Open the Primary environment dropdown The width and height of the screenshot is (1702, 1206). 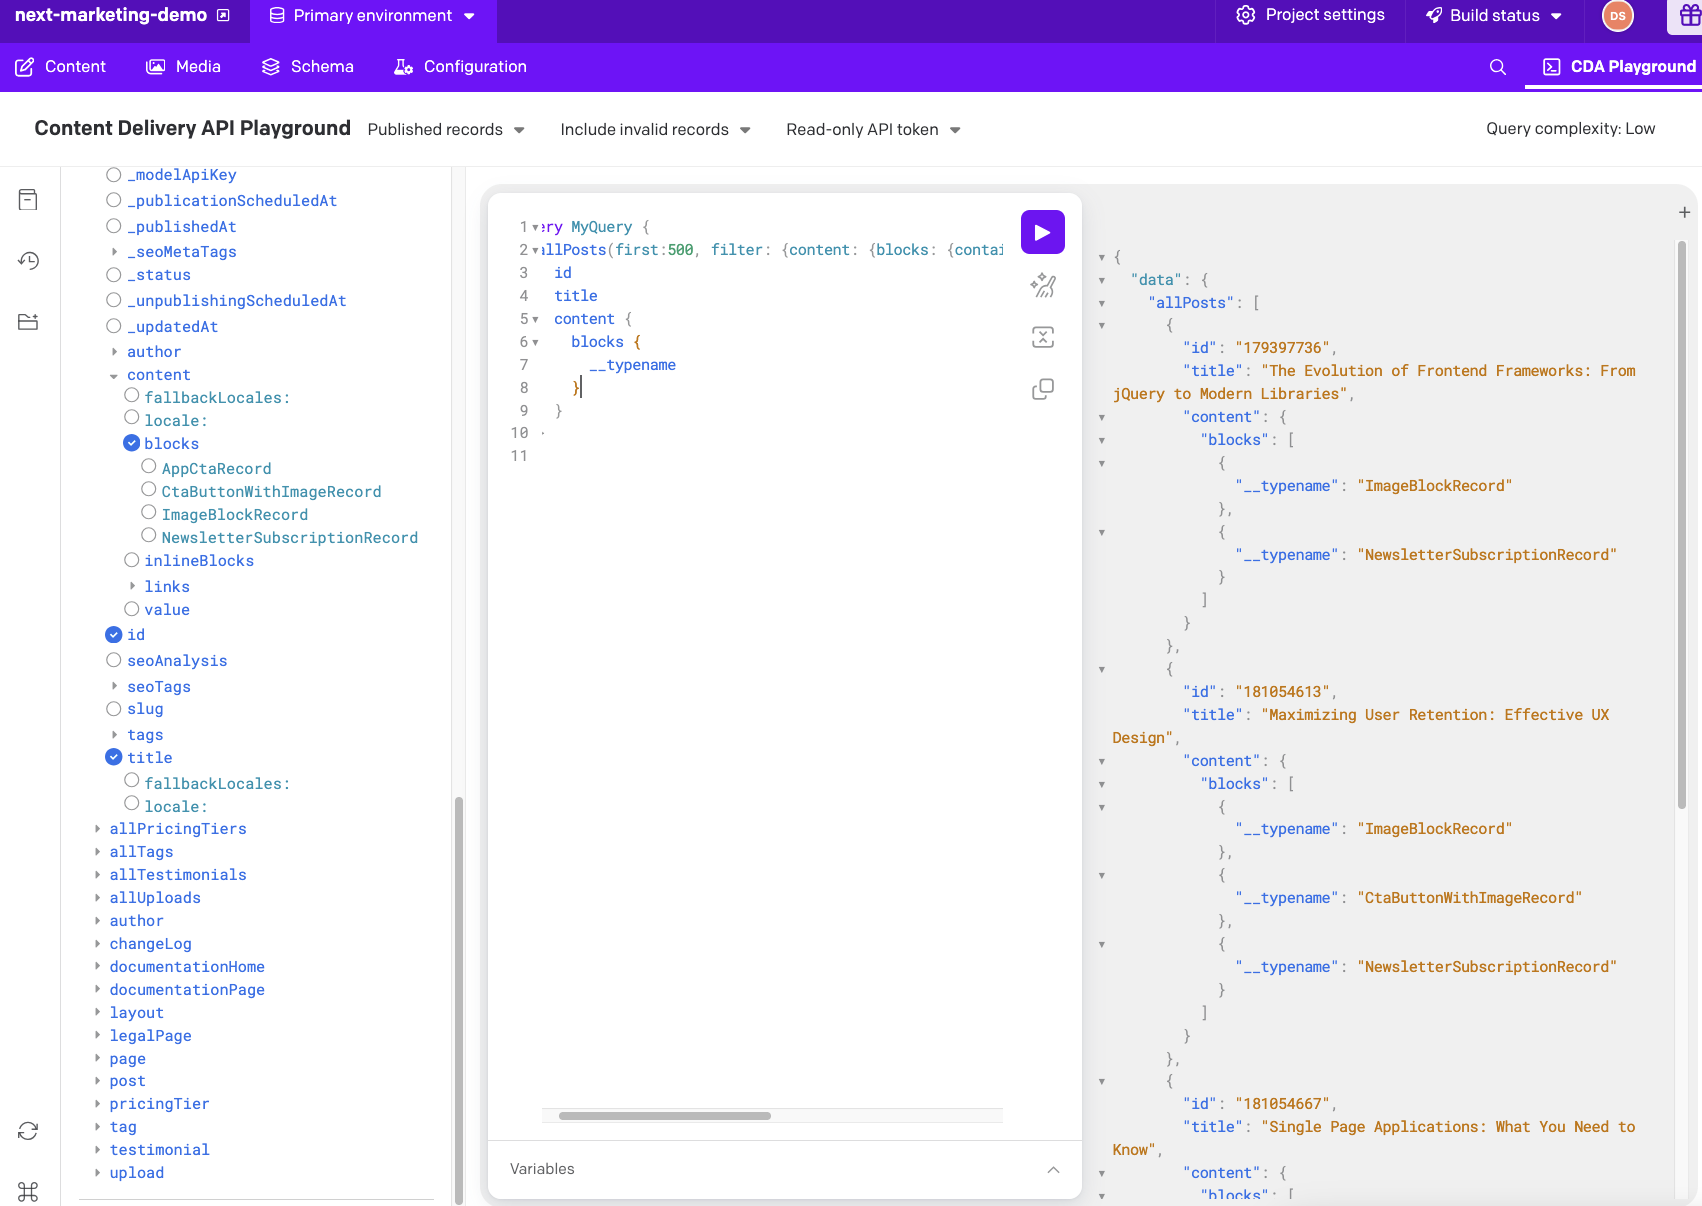[373, 16]
